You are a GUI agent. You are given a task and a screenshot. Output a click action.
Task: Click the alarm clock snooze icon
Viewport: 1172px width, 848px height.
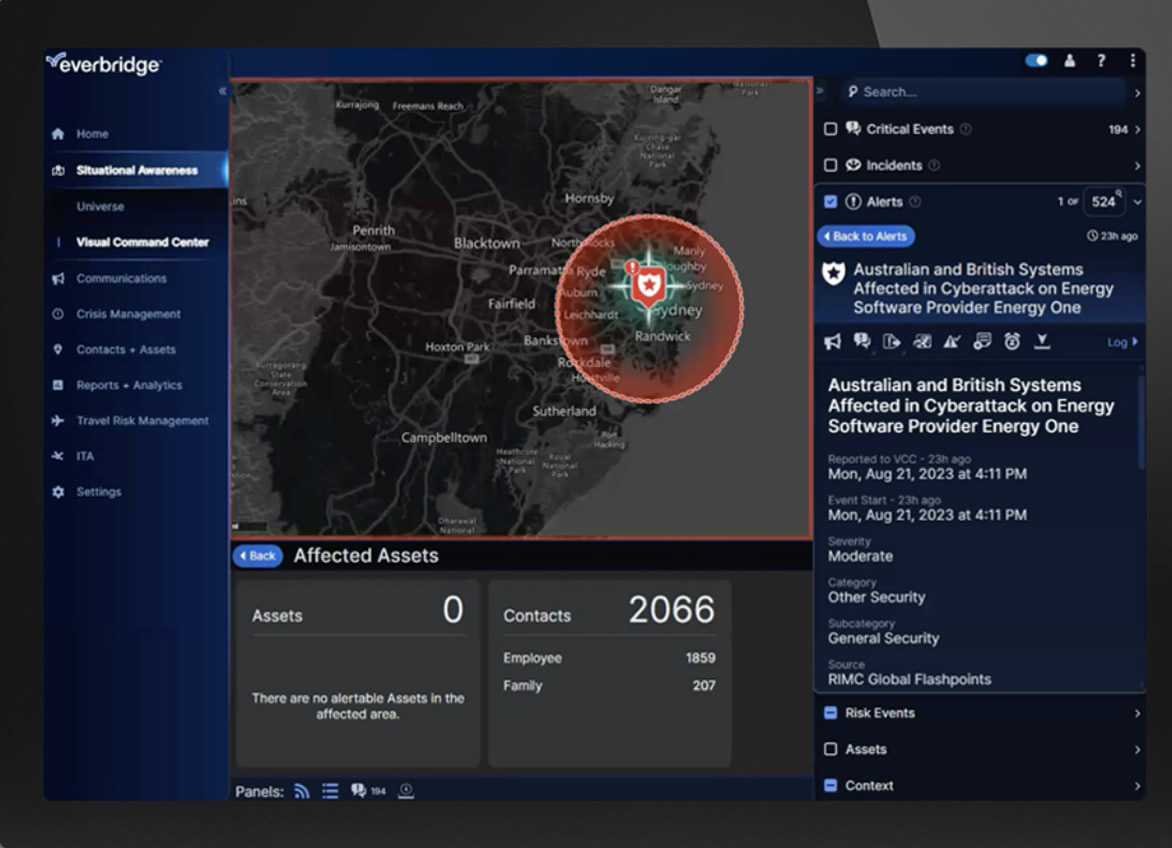[x=1011, y=341]
